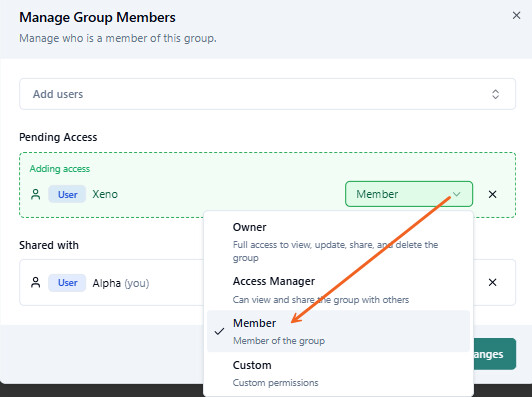Open the Member role dropdown for Xeno
This screenshot has width=532, height=397.
point(408,194)
